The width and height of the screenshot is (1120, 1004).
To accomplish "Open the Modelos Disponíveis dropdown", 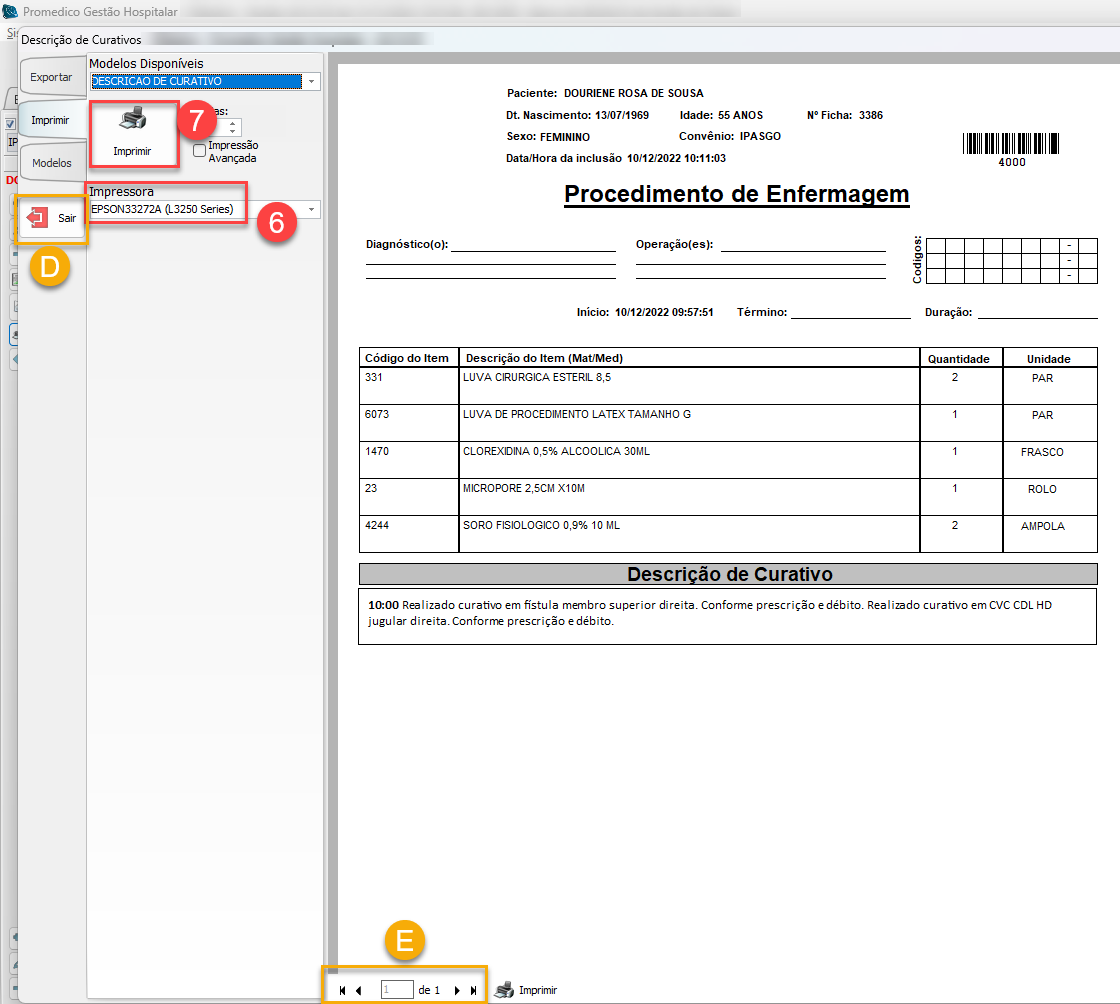I will coord(311,81).
